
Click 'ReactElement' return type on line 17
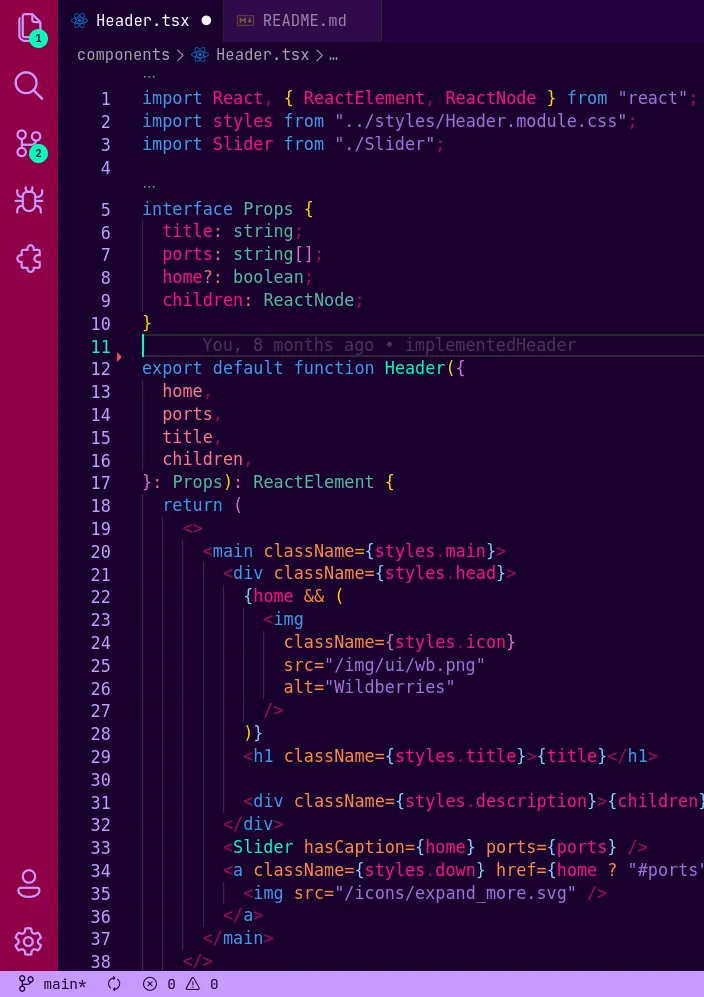314,482
